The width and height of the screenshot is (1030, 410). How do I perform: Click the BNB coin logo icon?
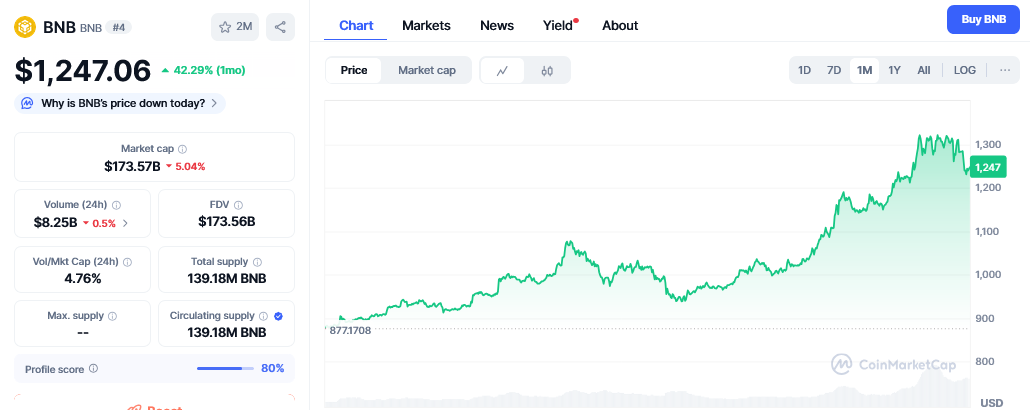(x=25, y=27)
